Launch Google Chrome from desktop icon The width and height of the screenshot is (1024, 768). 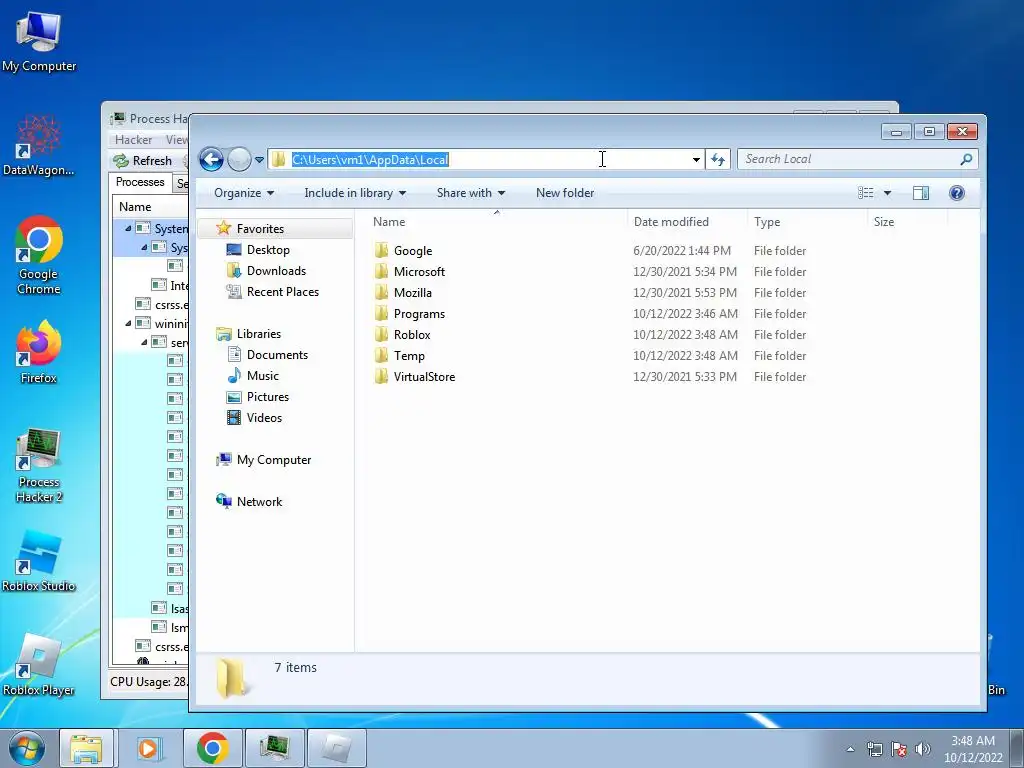(39, 255)
